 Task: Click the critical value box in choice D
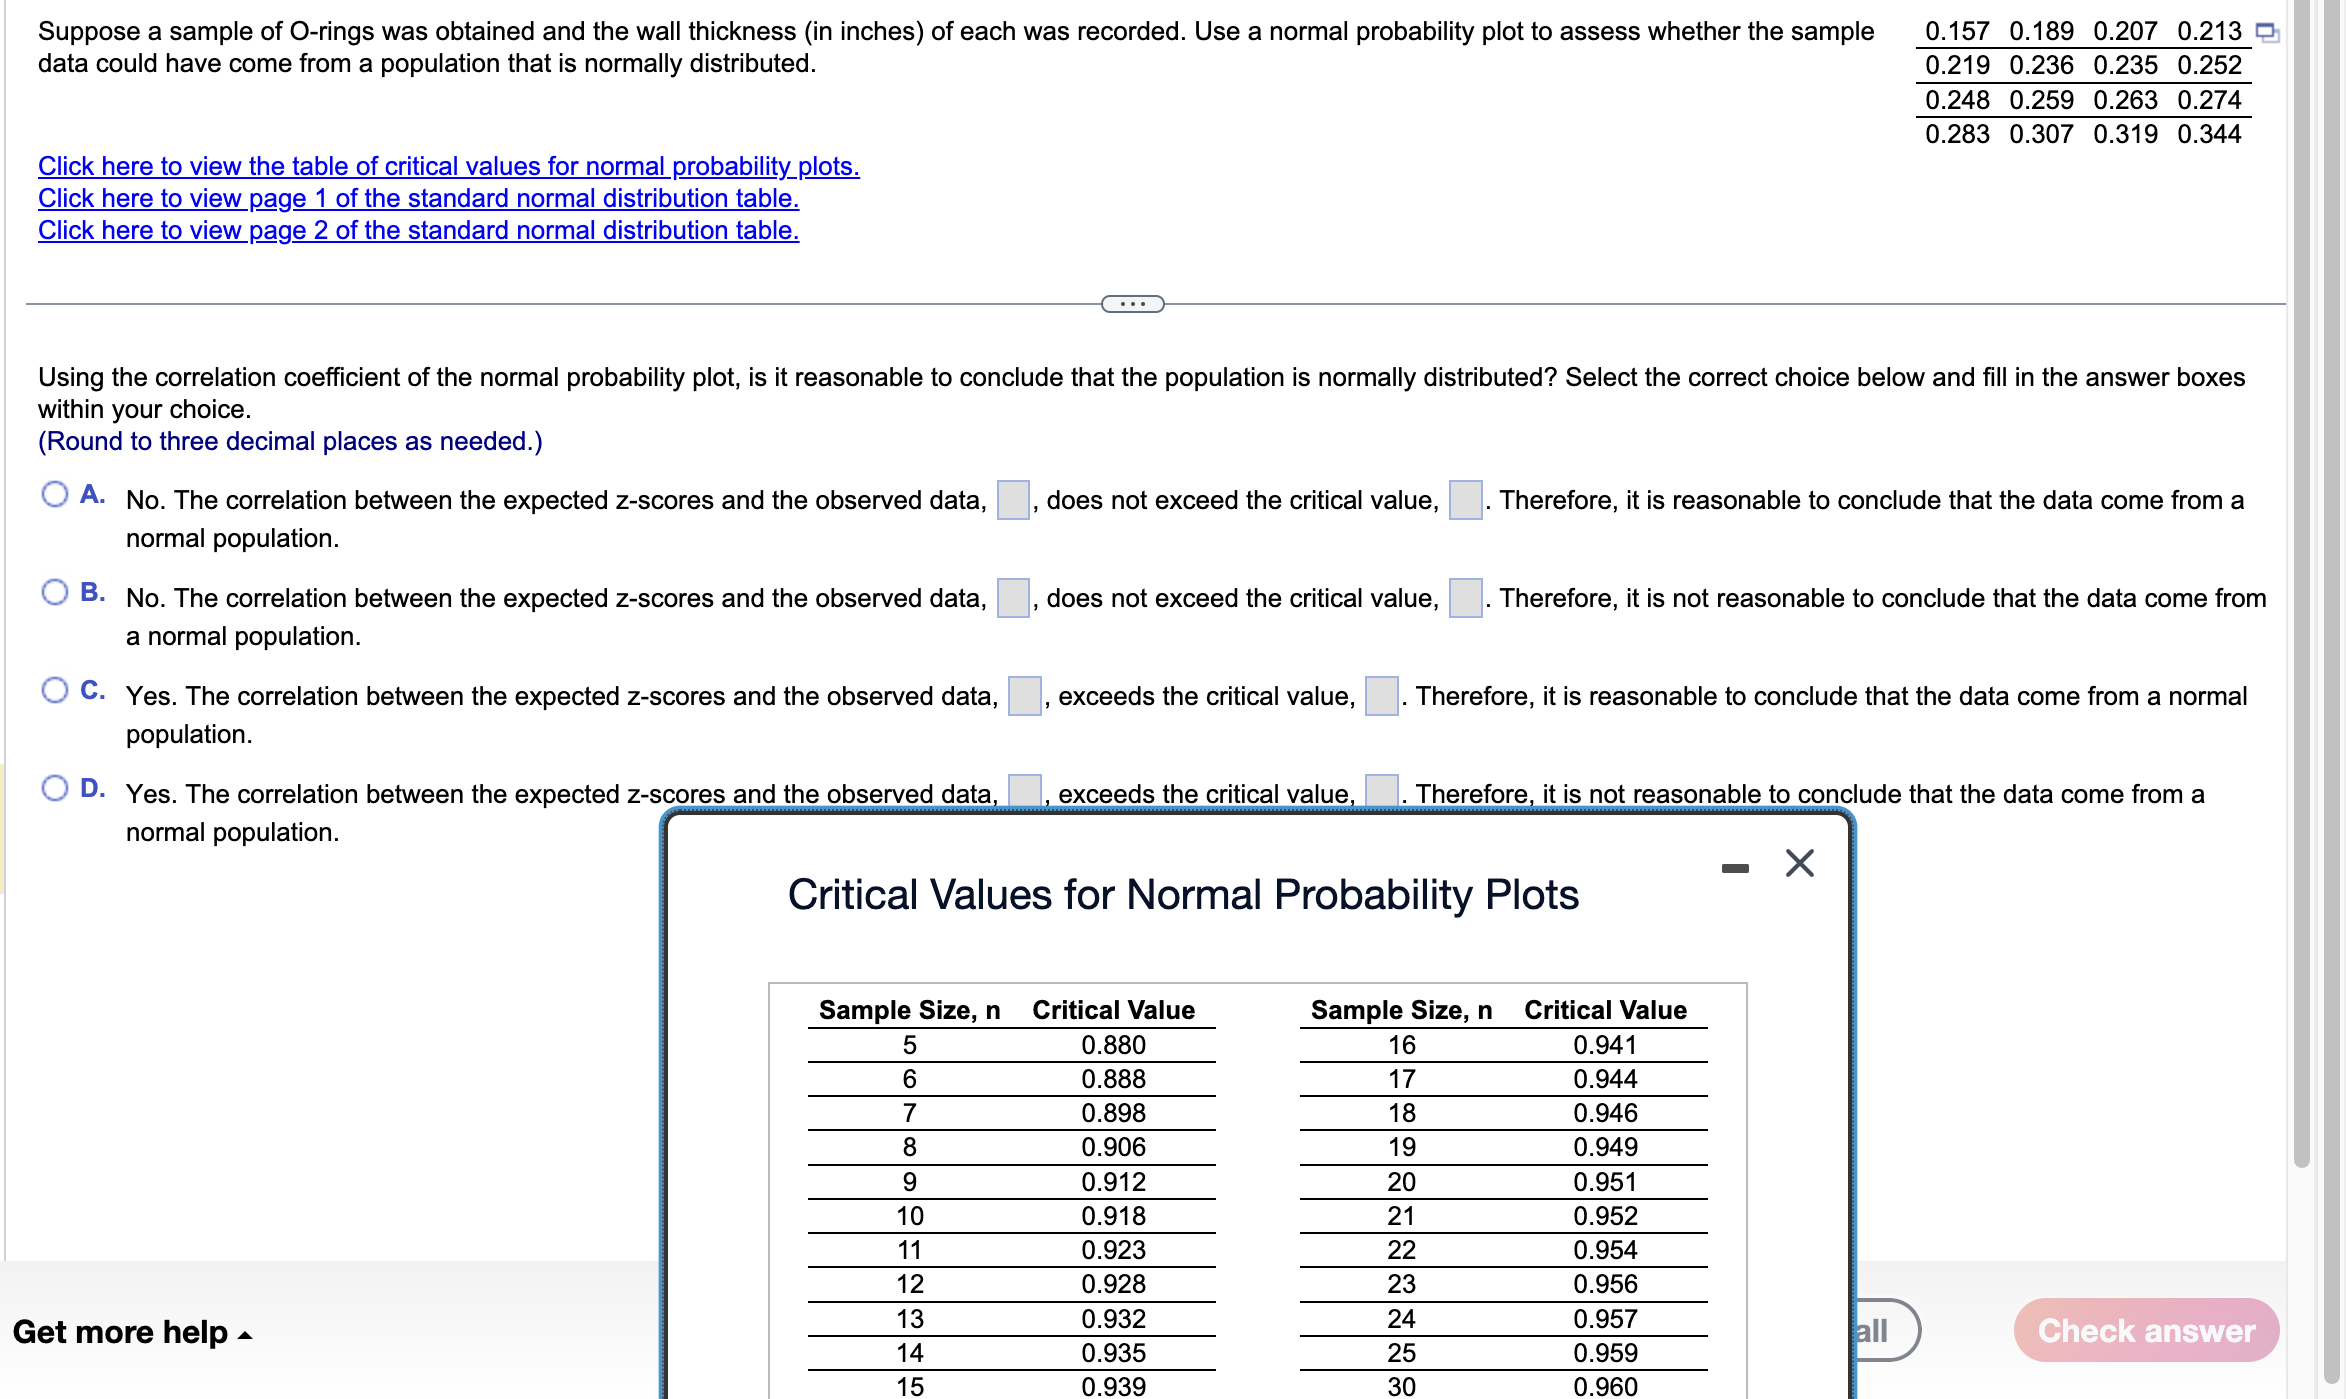(x=1381, y=791)
